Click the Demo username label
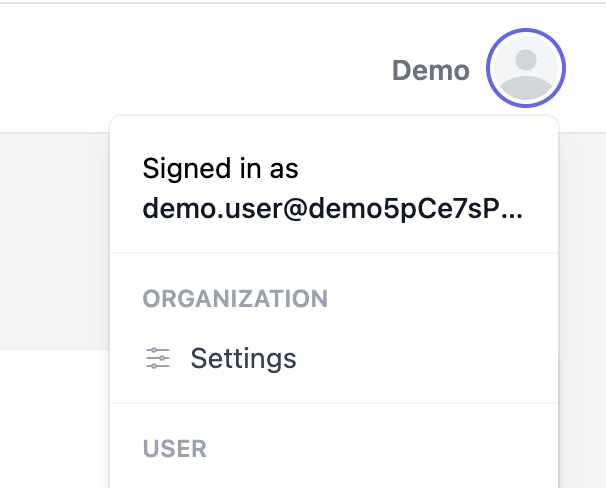Screen dimensions: 606x488 click(430, 71)
